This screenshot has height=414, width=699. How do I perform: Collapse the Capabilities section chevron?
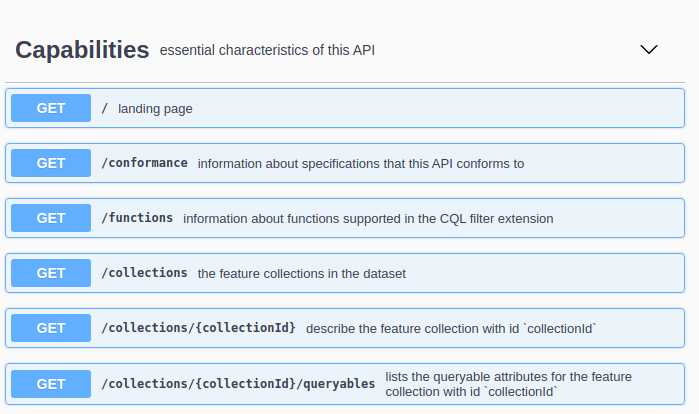[x=649, y=49]
